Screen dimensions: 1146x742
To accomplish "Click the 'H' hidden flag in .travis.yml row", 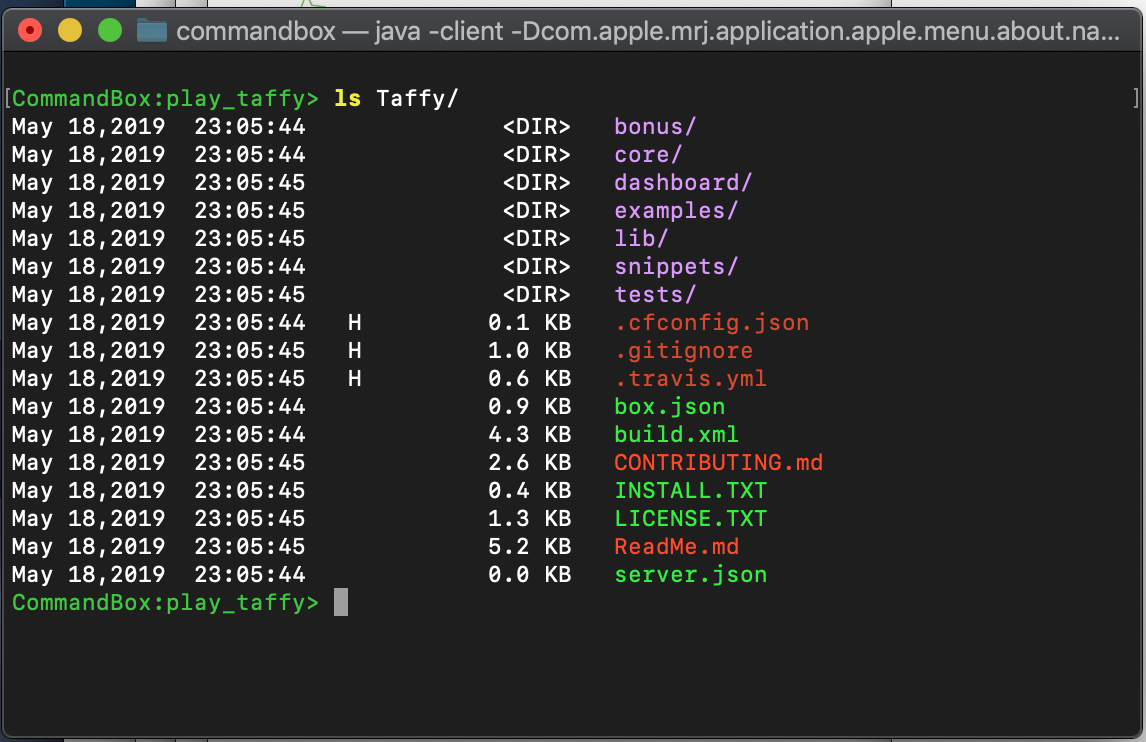I will point(354,378).
